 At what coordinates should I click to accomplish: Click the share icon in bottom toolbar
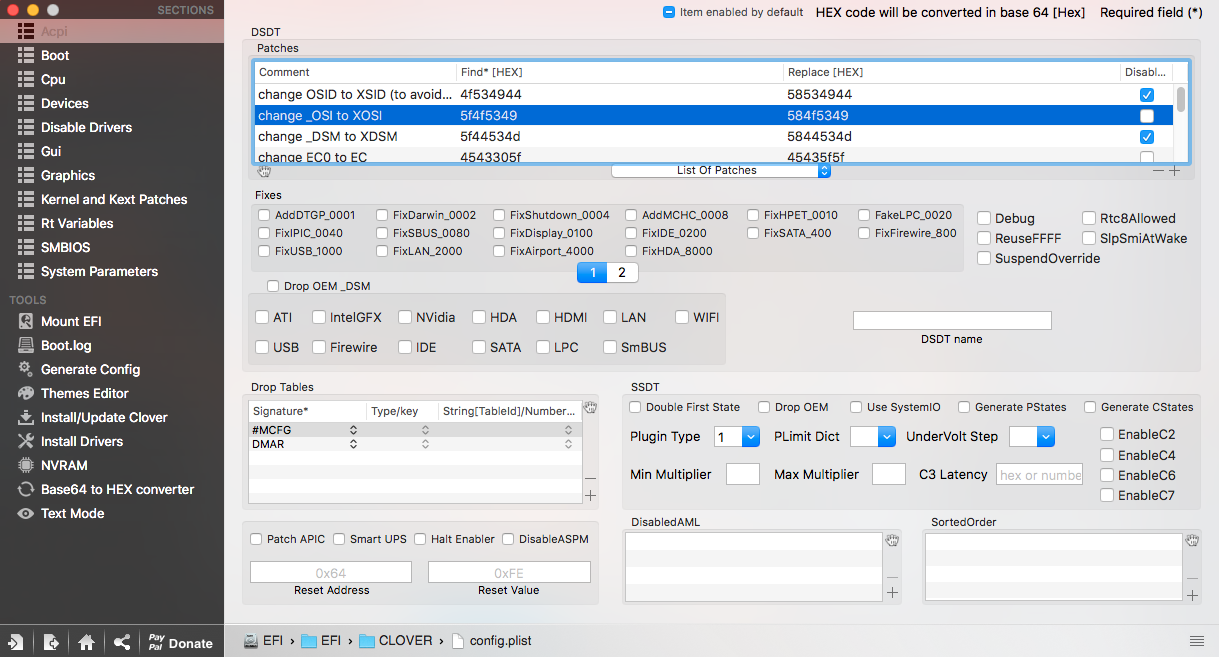(x=122, y=643)
